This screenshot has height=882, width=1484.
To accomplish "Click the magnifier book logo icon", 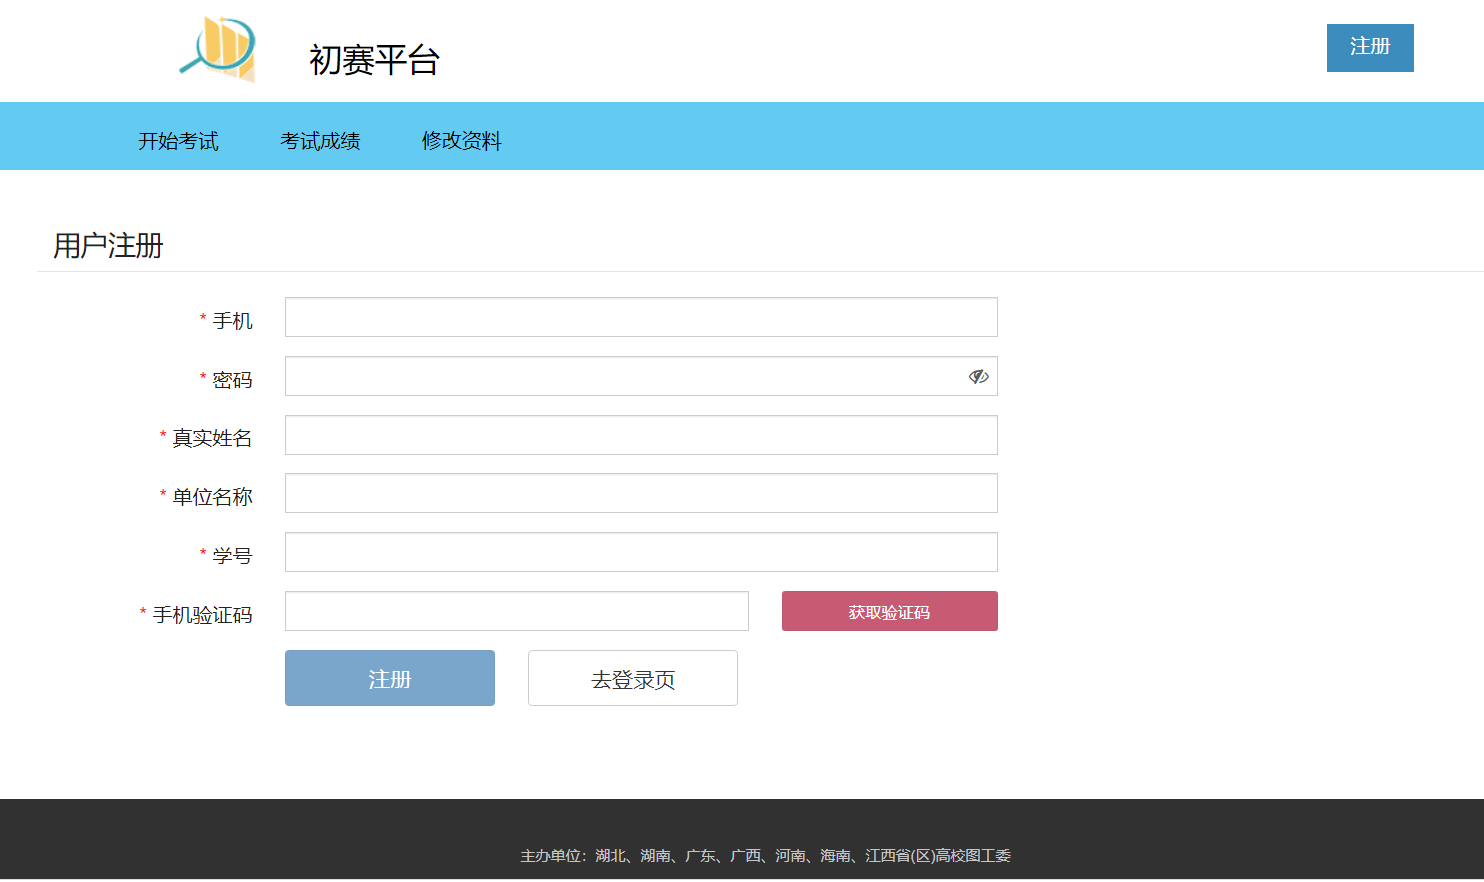I will point(219,48).
